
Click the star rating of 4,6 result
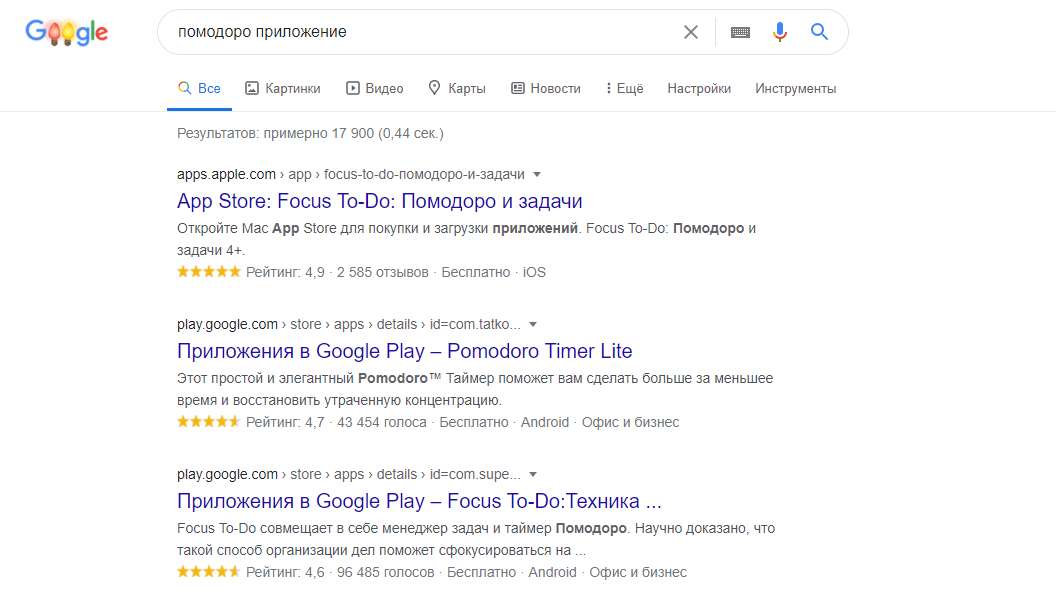(208, 572)
